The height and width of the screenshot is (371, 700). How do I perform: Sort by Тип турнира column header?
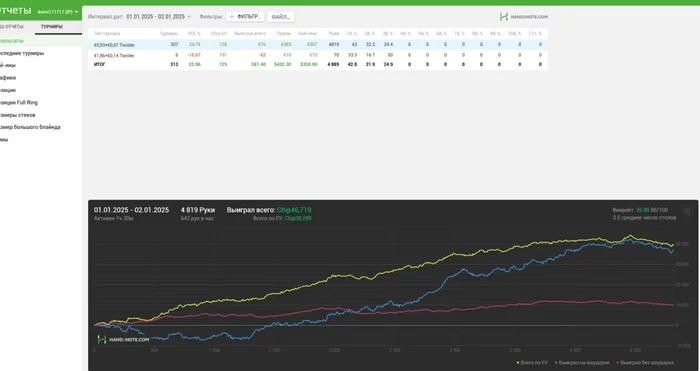click(x=107, y=33)
